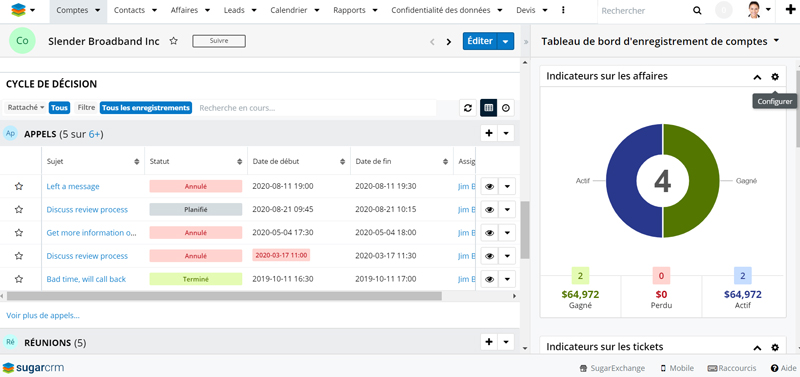Open Voir plus de appels link
The width and height of the screenshot is (800, 377).
coord(43,315)
